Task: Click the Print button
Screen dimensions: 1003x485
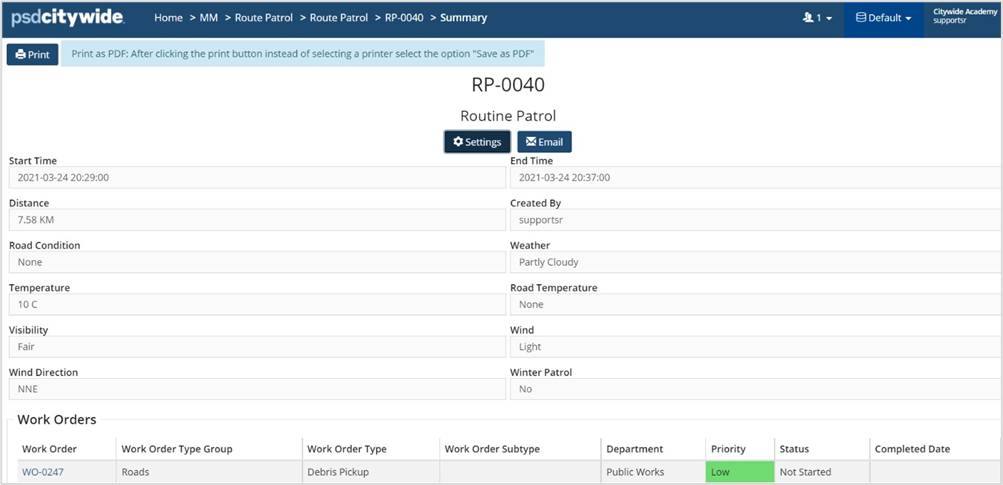Action: (x=33, y=54)
